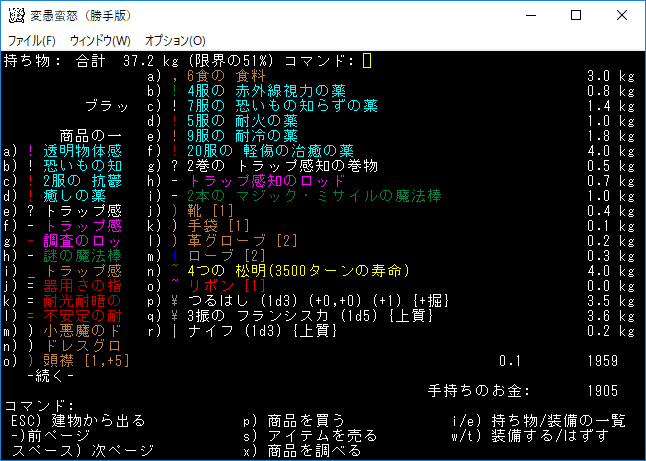The width and height of the screenshot is (646, 461).
Task: Click the potion icon beside 軽傷の治癒の薬
Action: 174,151
